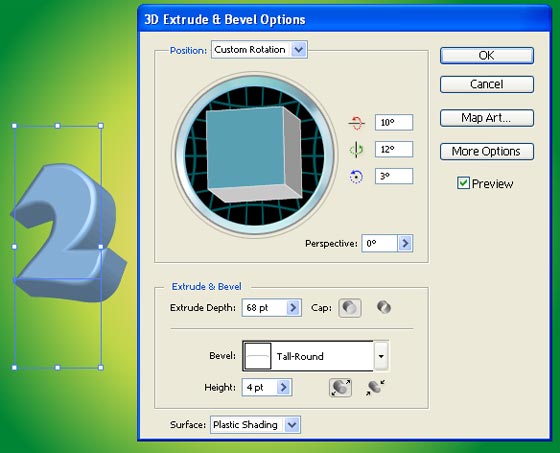
Task: Click the OK button
Action: 487,56
